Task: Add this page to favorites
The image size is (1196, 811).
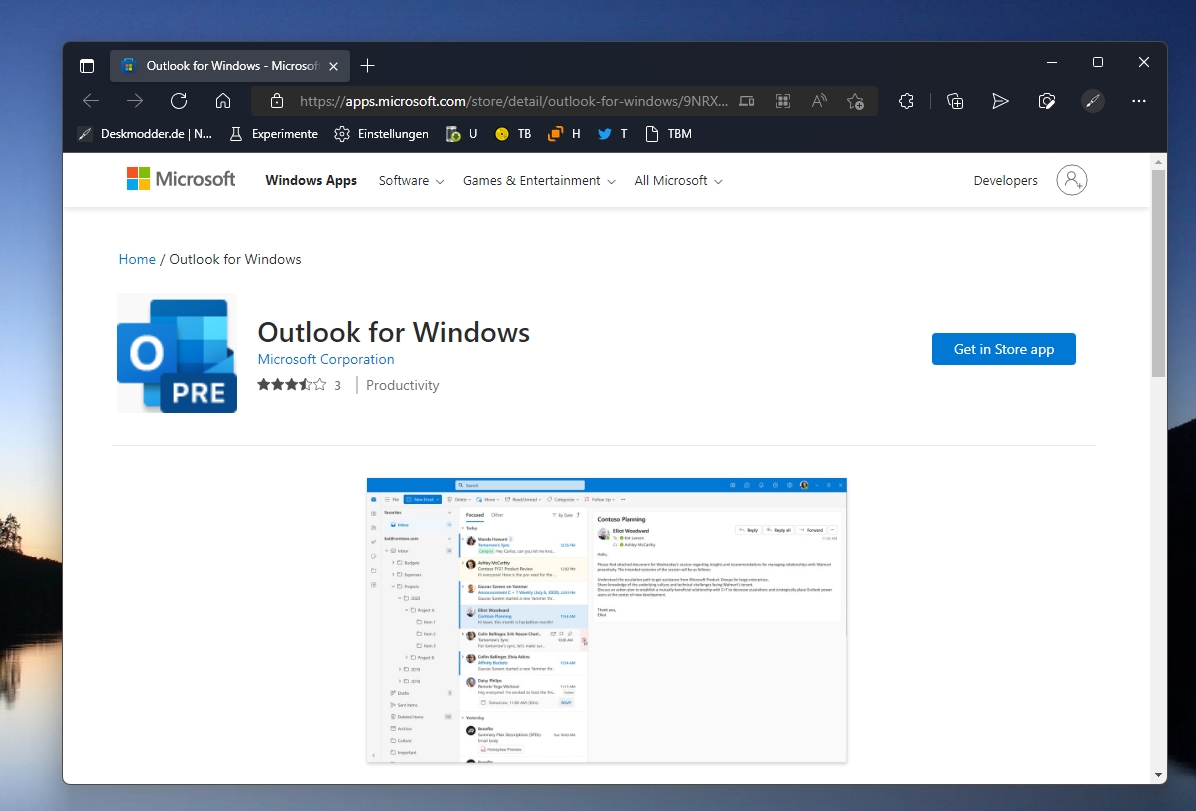Action: 856,101
